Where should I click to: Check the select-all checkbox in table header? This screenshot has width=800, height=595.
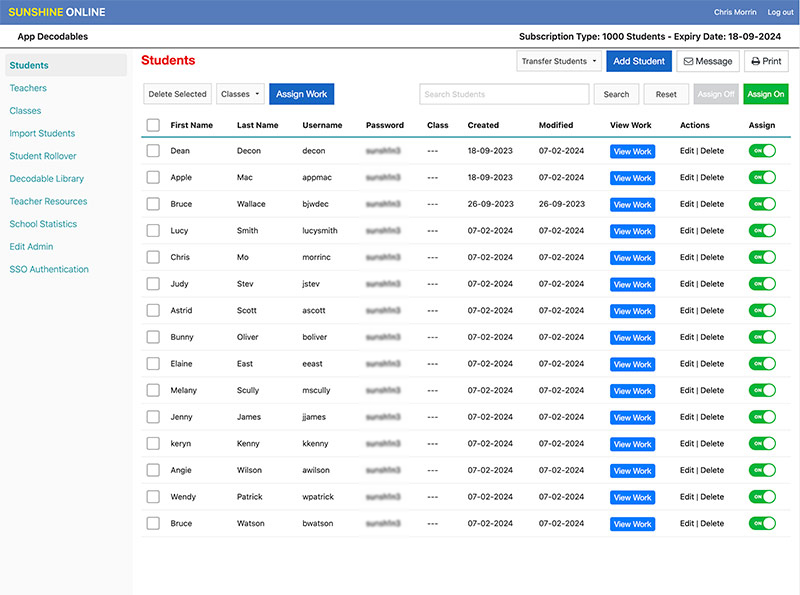[x=153, y=124]
